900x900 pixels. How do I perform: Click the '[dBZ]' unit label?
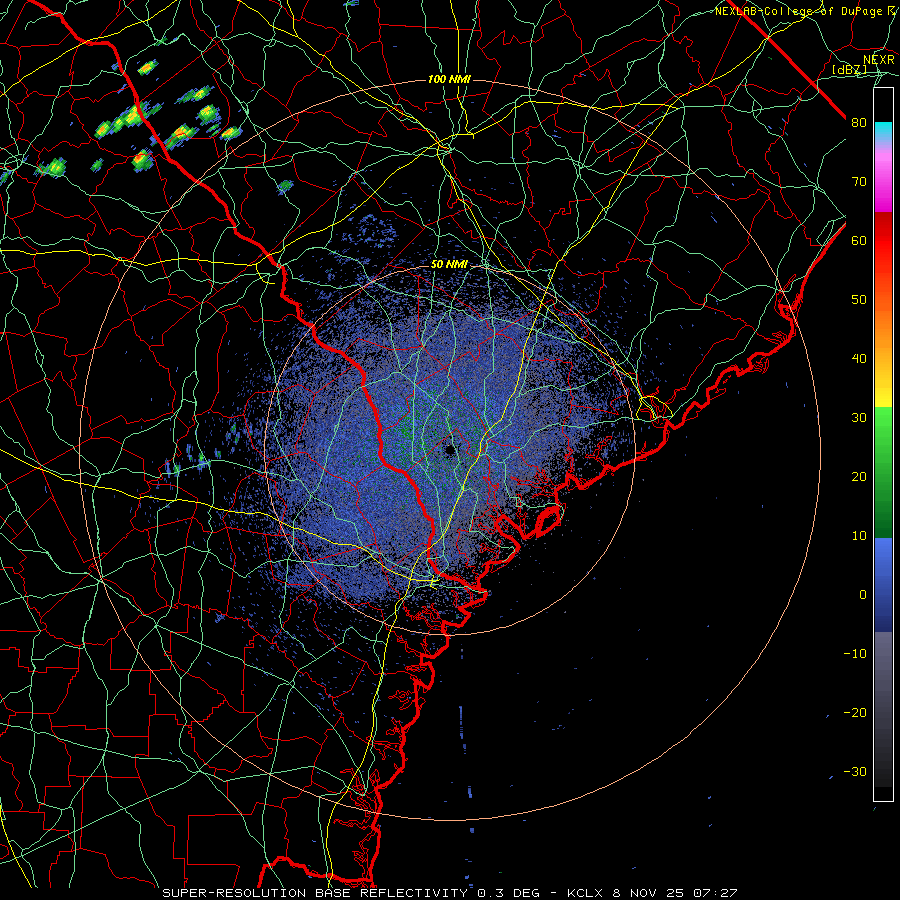(x=849, y=69)
